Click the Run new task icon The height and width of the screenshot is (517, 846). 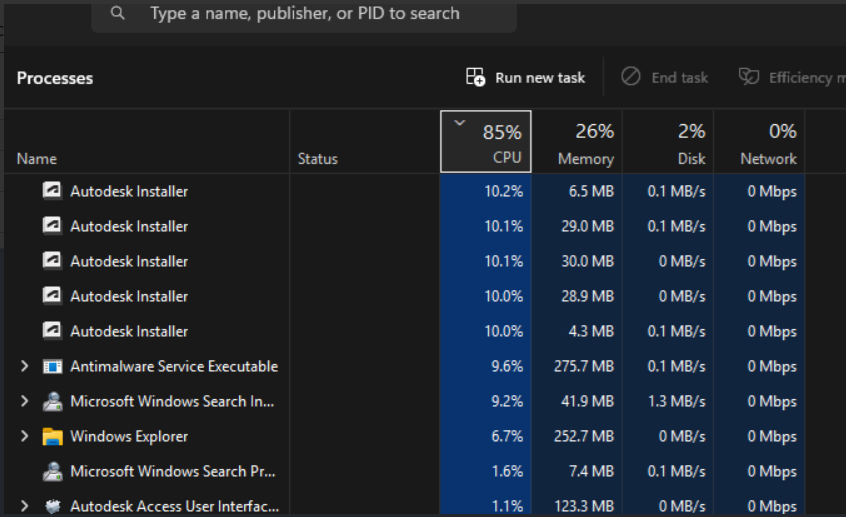click(476, 77)
